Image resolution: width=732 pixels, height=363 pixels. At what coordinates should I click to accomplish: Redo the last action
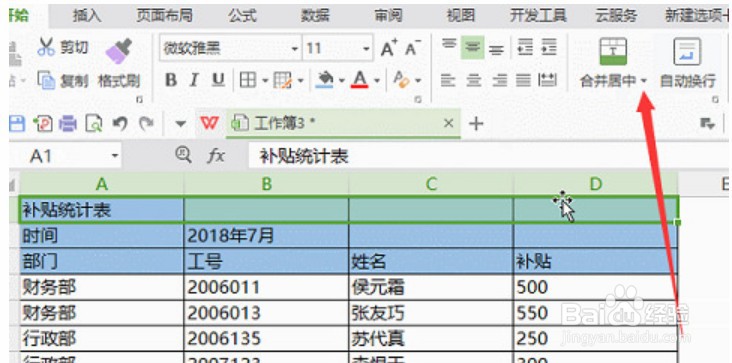pos(147,124)
